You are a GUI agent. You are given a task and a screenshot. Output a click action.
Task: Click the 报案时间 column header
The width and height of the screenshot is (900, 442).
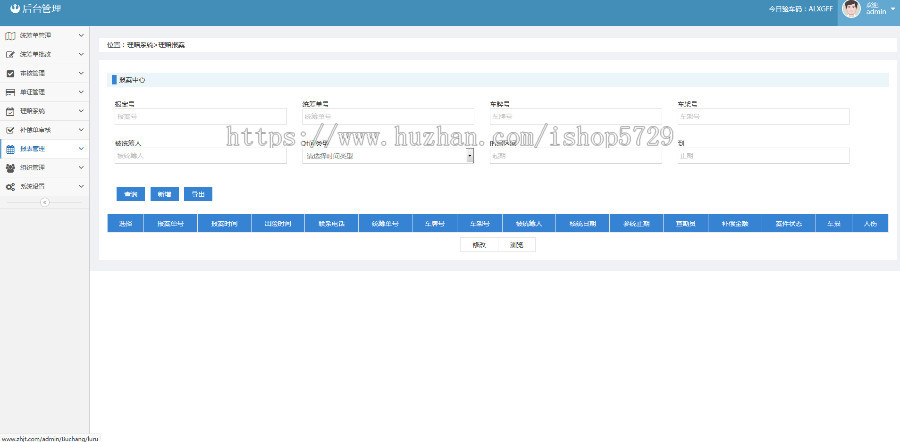[x=224, y=223]
